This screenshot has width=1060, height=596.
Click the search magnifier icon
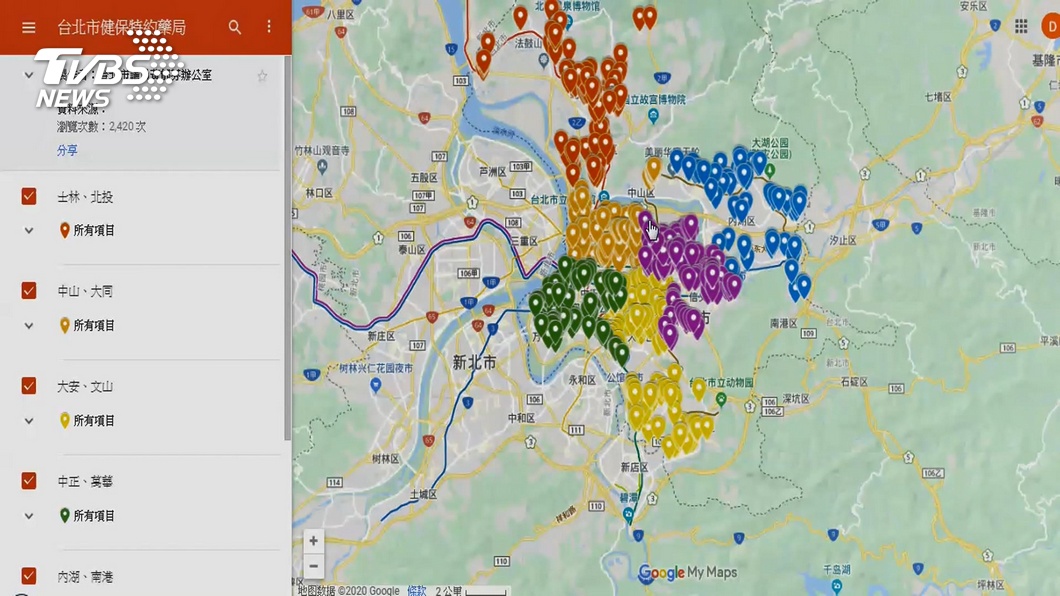pos(235,27)
